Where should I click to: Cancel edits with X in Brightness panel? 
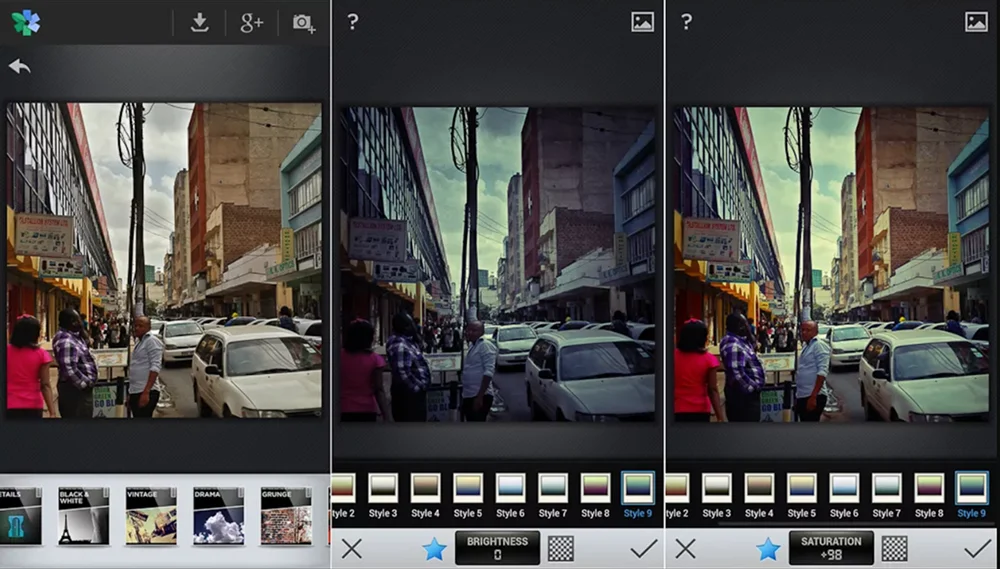pyautogui.click(x=351, y=548)
